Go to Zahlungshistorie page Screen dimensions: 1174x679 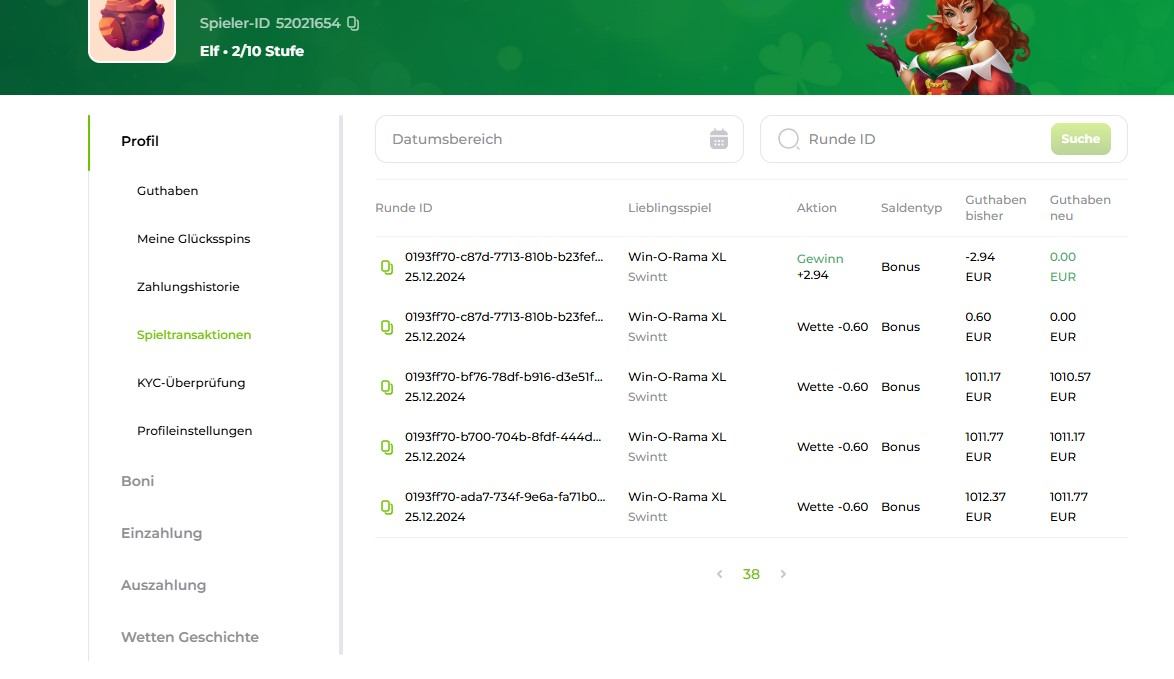188,287
